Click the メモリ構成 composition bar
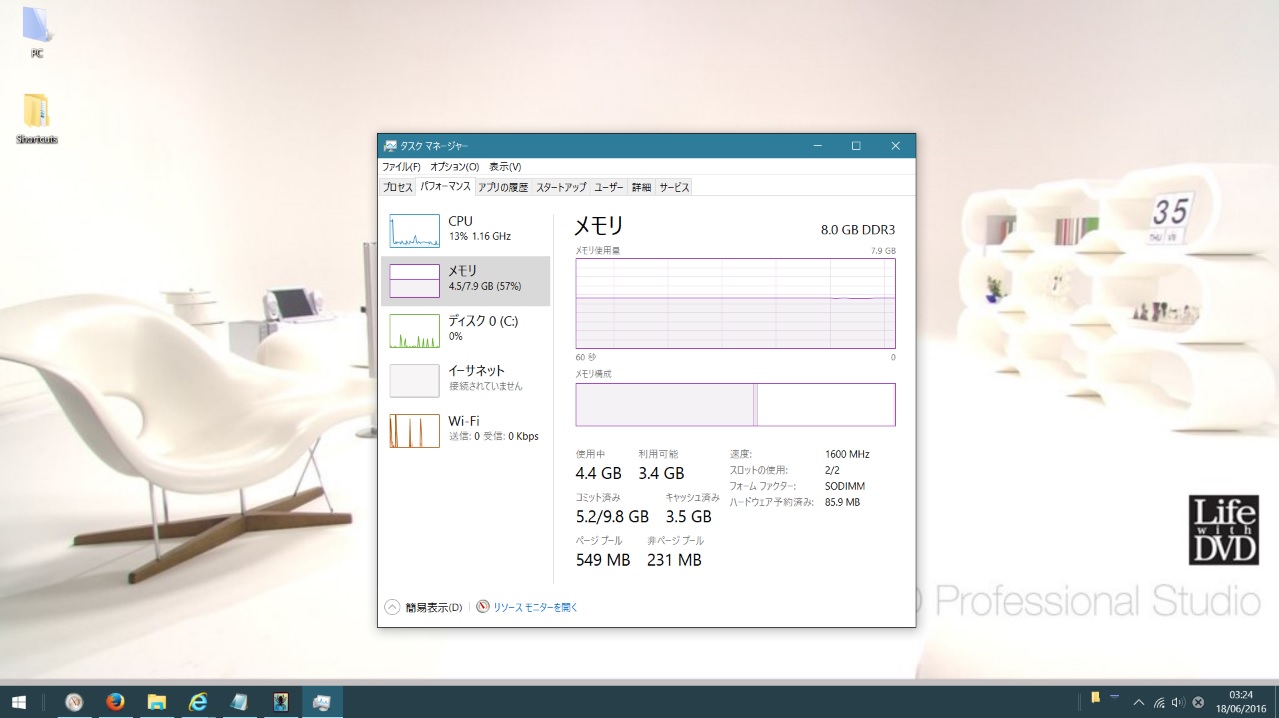 pos(735,405)
